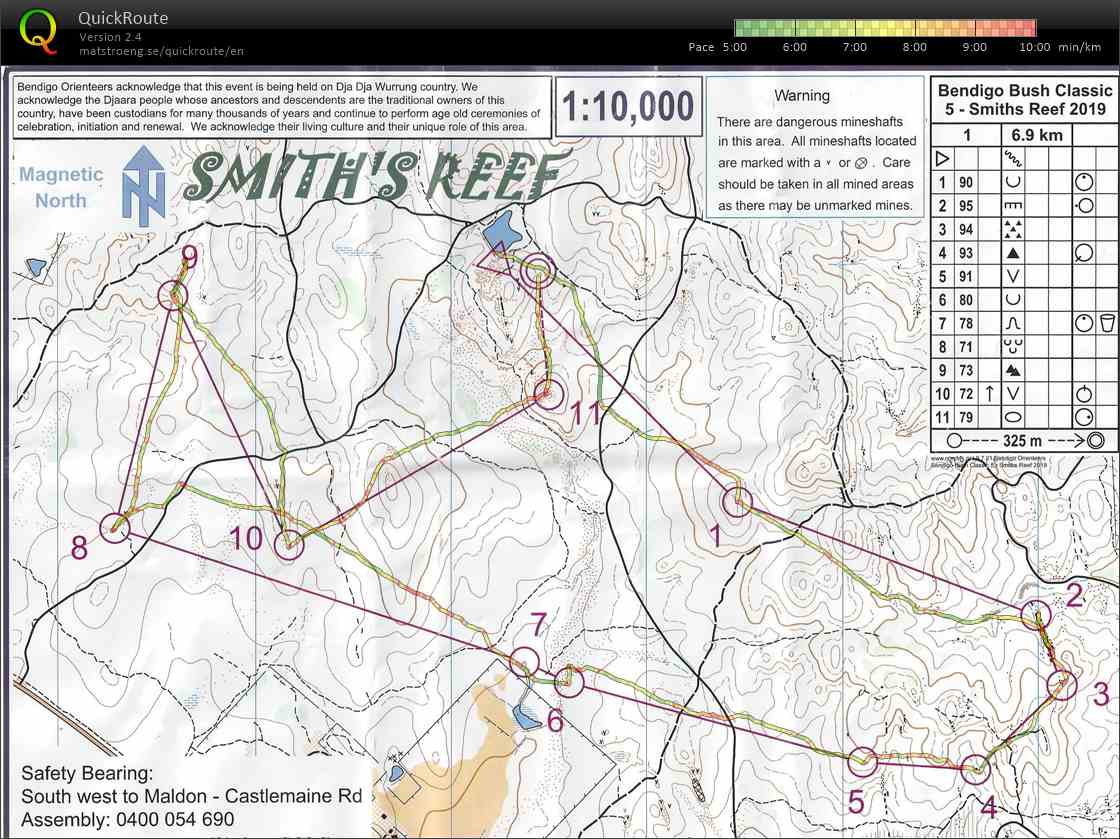Click the 325 m finish distance row
Image resolution: width=1120 pixels, height=839 pixels.
tap(1024, 440)
